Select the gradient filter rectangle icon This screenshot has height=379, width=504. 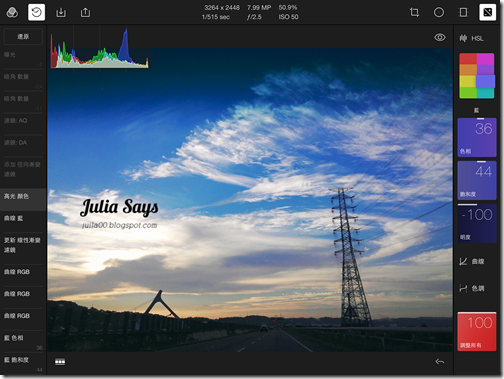pyautogui.click(x=463, y=12)
